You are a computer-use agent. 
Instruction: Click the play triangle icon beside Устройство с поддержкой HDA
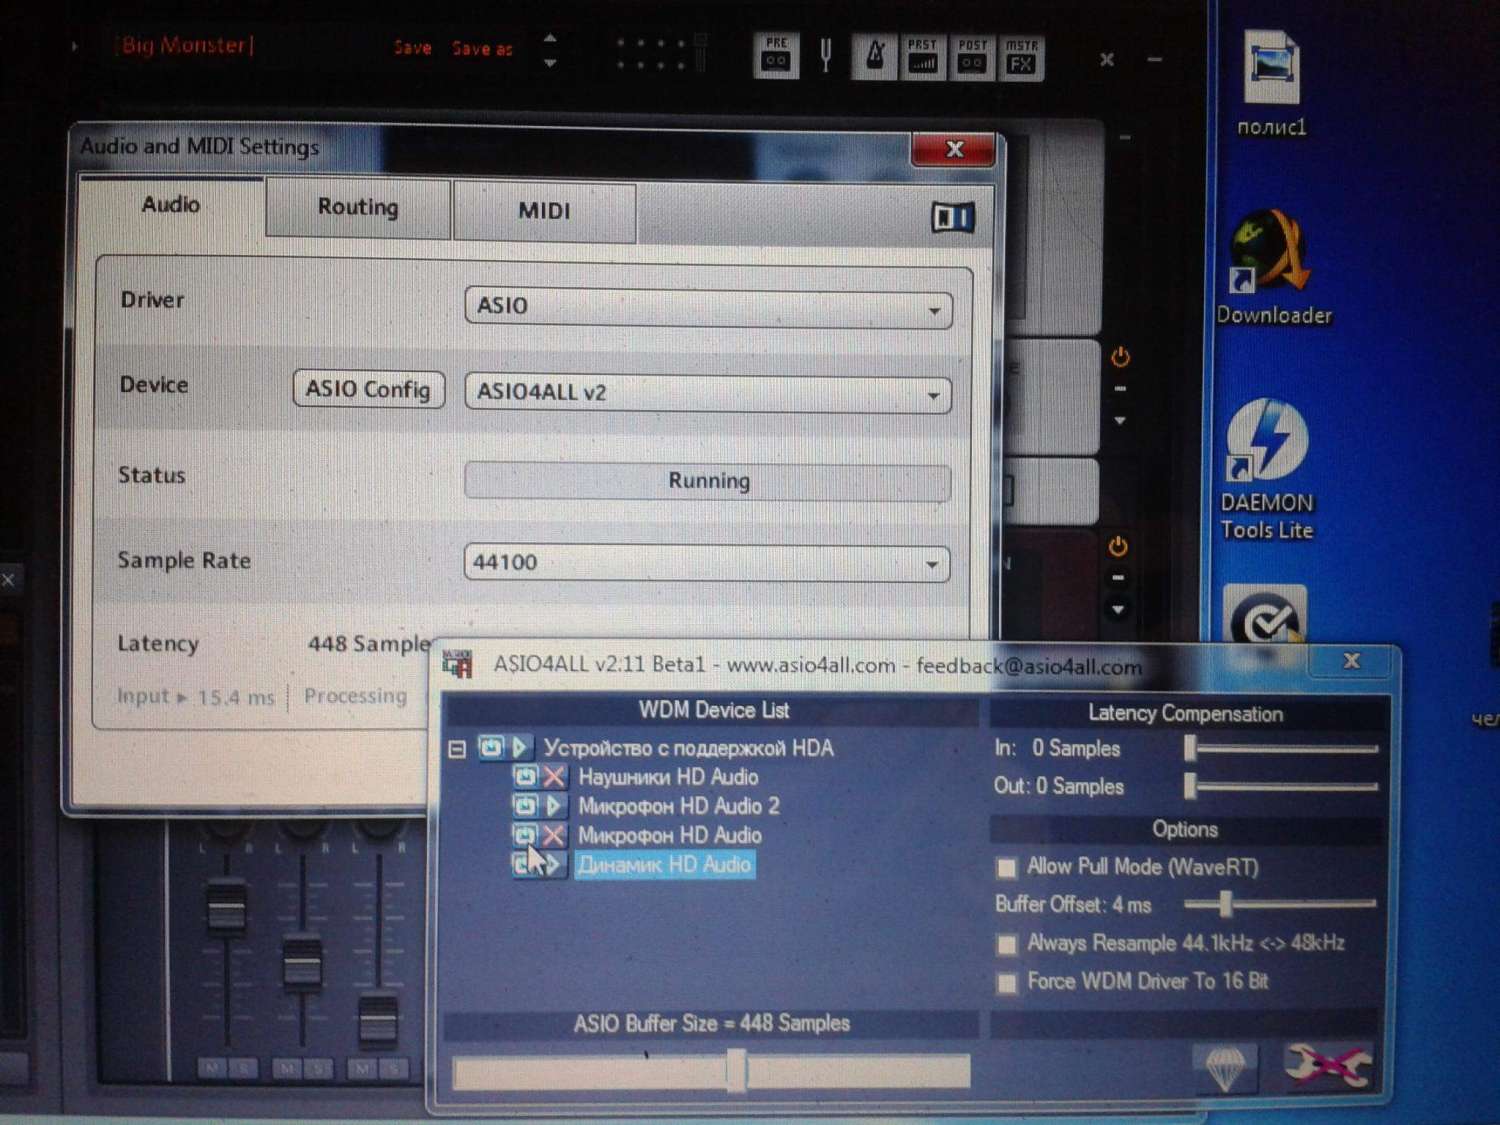point(519,747)
